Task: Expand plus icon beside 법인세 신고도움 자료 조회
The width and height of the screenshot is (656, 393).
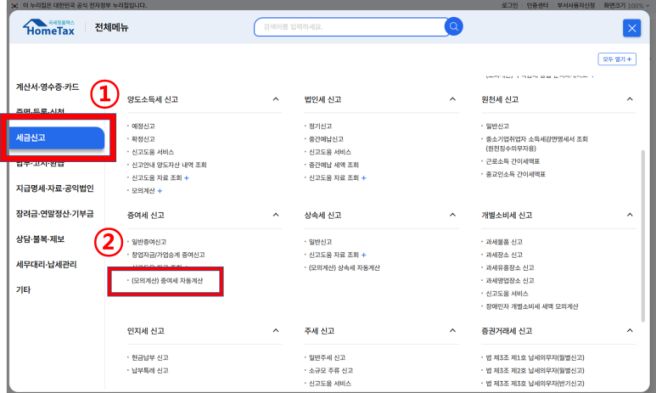Action: click(x=364, y=178)
